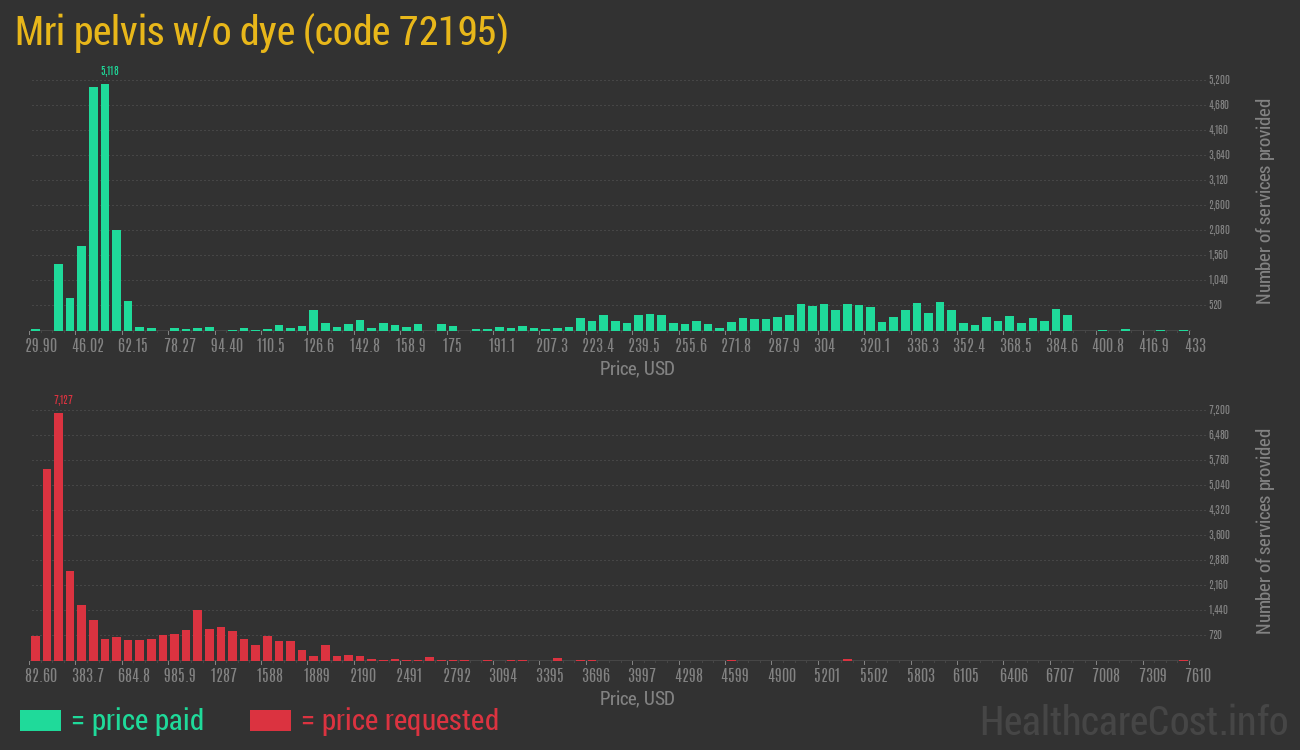Click the 7,200 y-axis tick on red chart
Viewport: 1300px width, 750px height.
1218,410
